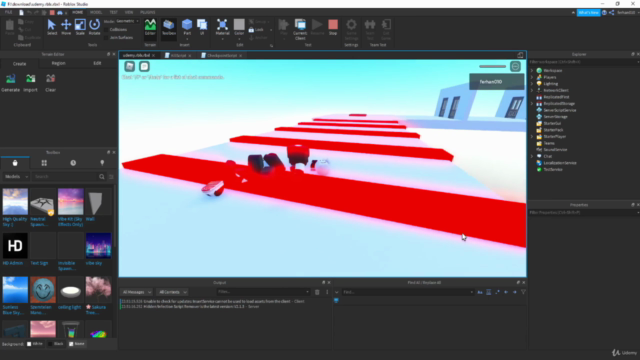640x360 pixels.
Task: Switch the Current Client view
Action: pos(300,29)
